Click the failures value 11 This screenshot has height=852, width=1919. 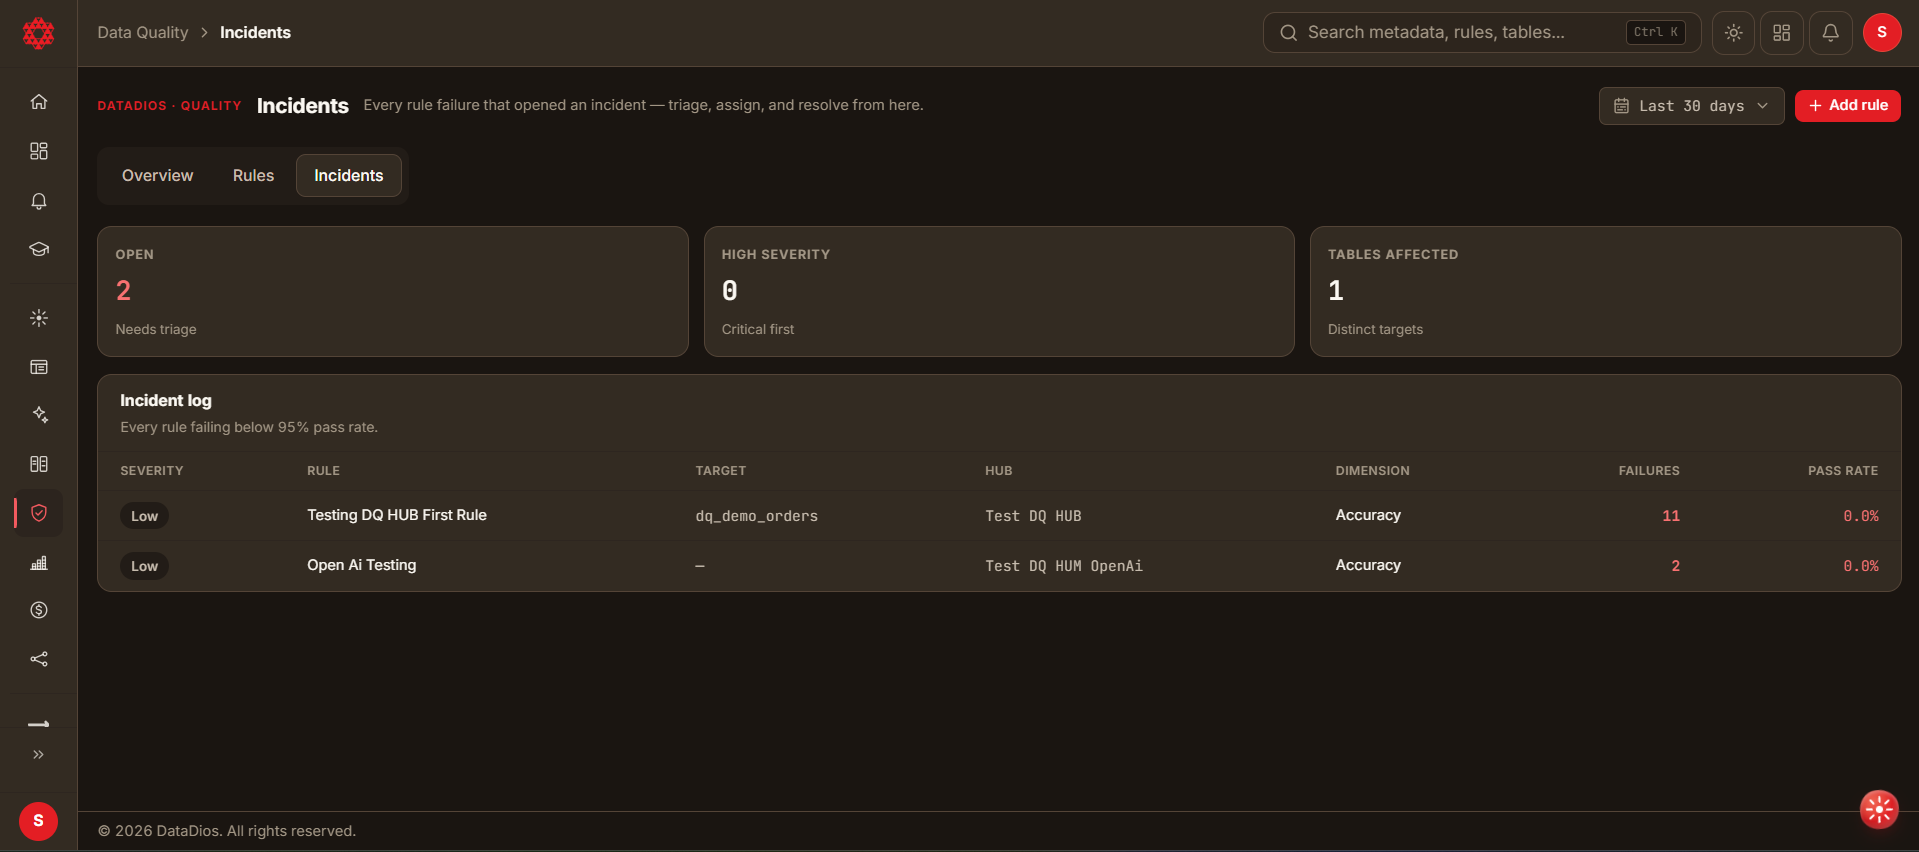point(1671,516)
